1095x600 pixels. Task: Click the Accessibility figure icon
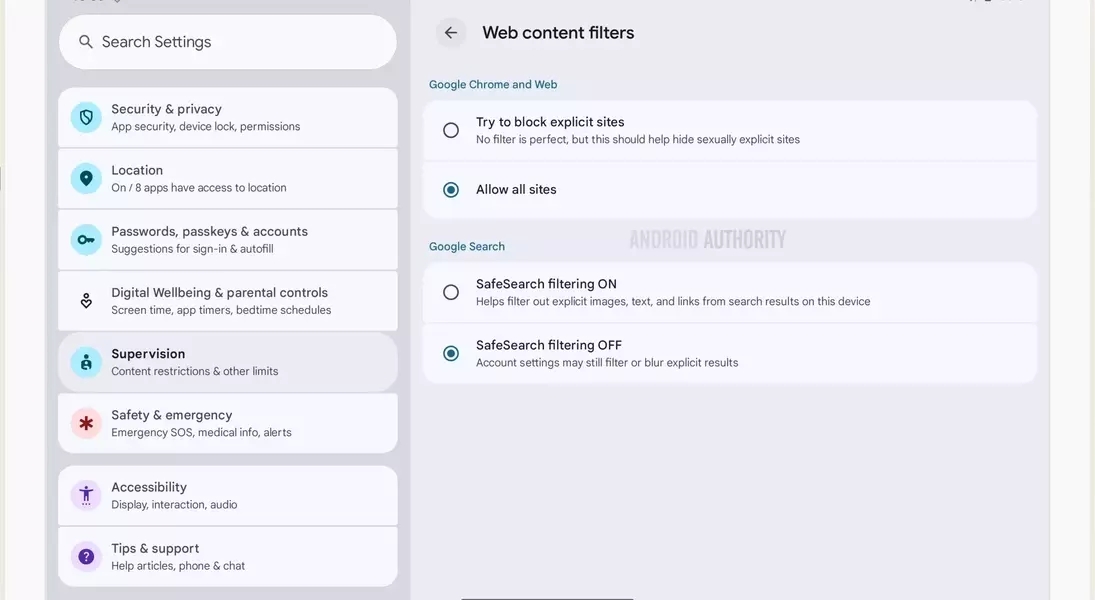click(x=86, y=495)
